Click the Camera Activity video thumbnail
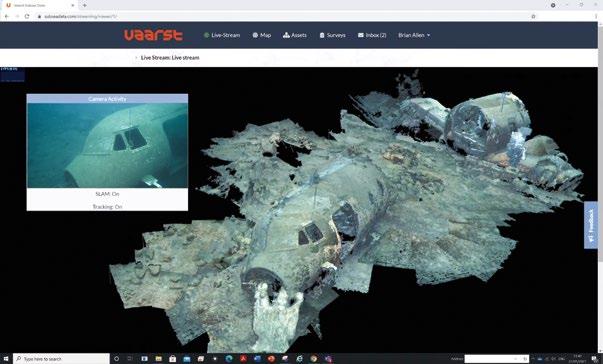The height and width of the screenshot is (364, 603). tap(107, 145)
